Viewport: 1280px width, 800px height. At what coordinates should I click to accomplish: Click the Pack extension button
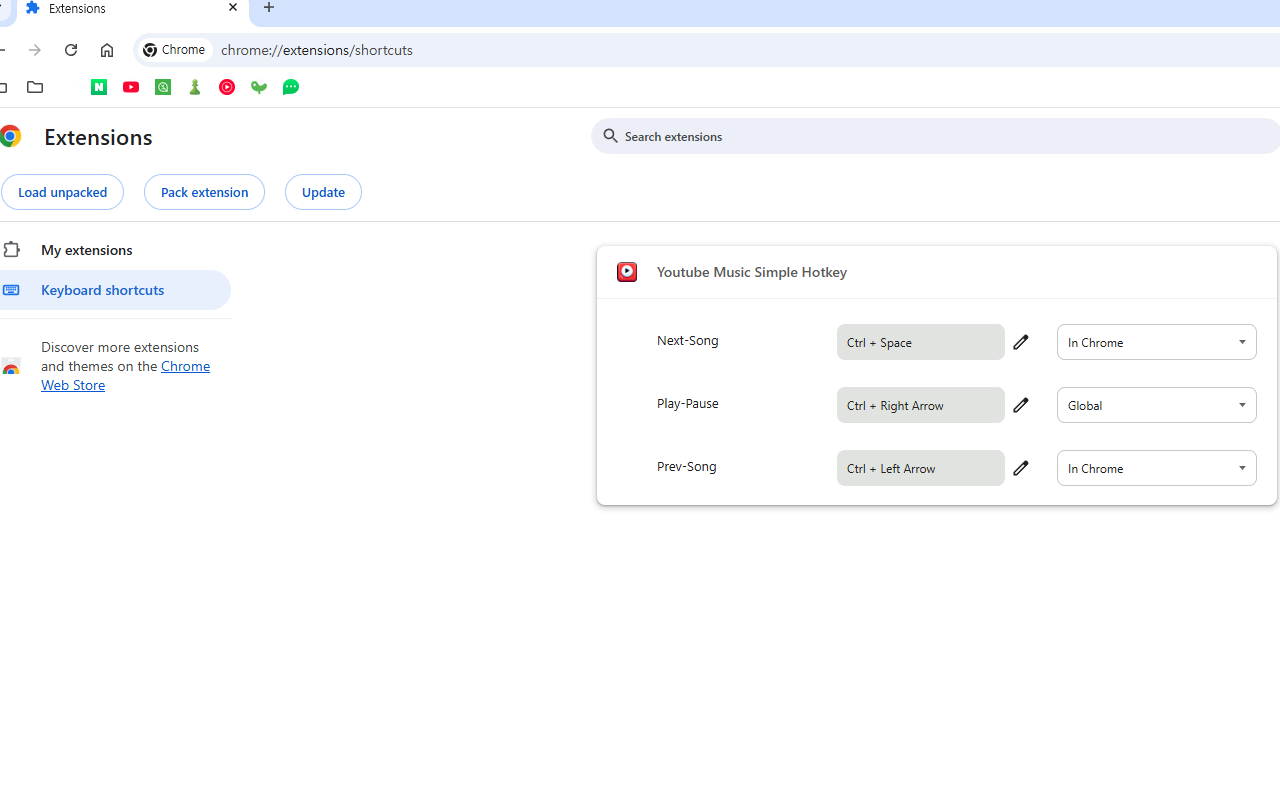point(204,192)
